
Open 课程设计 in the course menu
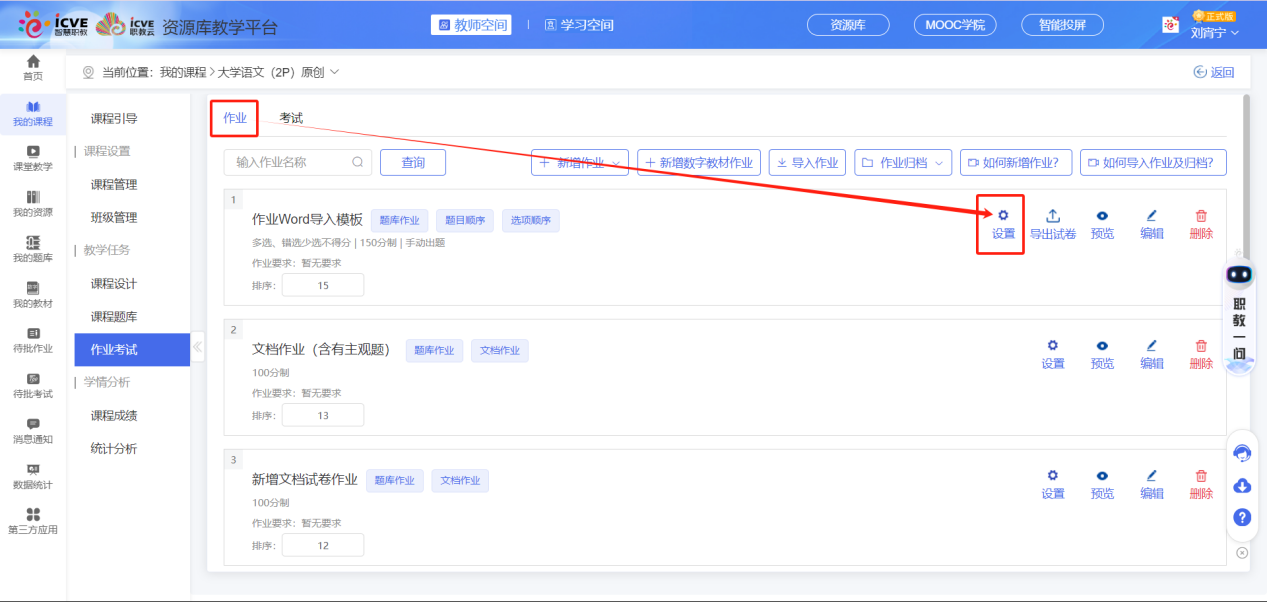[x=114, y=284]
